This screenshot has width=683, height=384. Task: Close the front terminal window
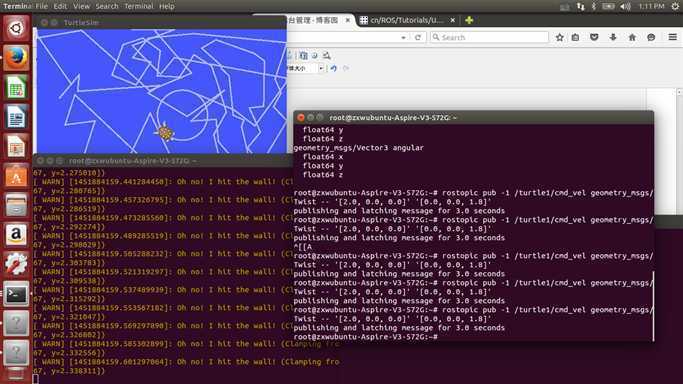point(301,118)
